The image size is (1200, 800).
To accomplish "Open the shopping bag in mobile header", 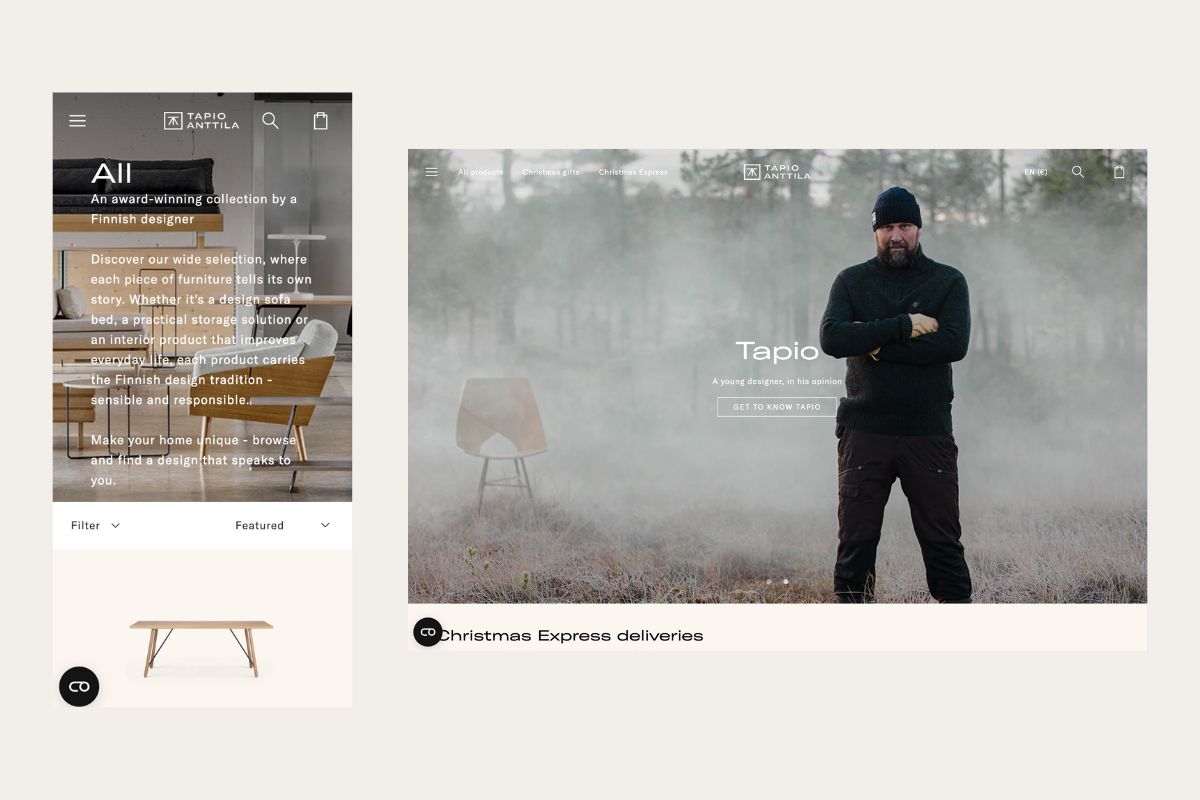I will pos(320,121).
